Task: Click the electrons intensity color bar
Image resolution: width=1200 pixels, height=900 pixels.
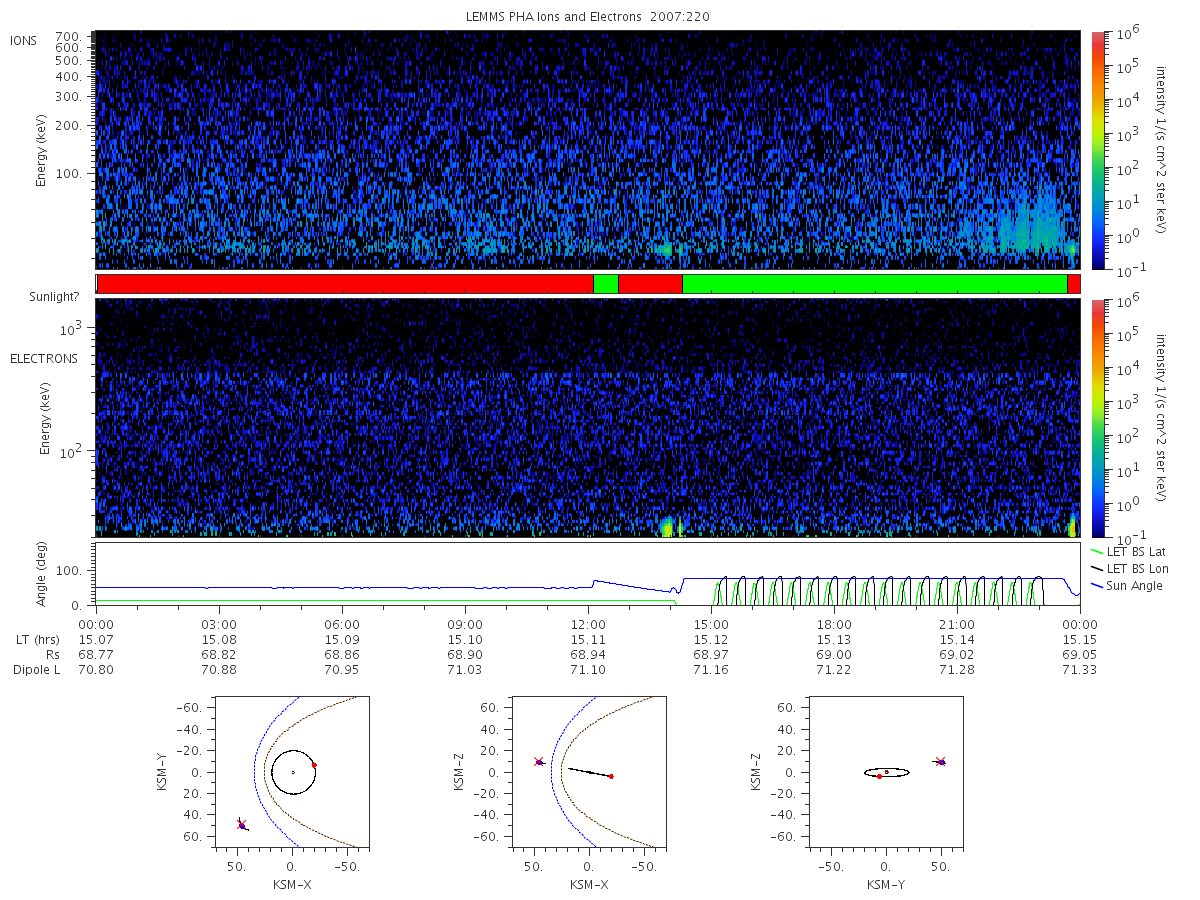Action: [x=1097, y=418]
